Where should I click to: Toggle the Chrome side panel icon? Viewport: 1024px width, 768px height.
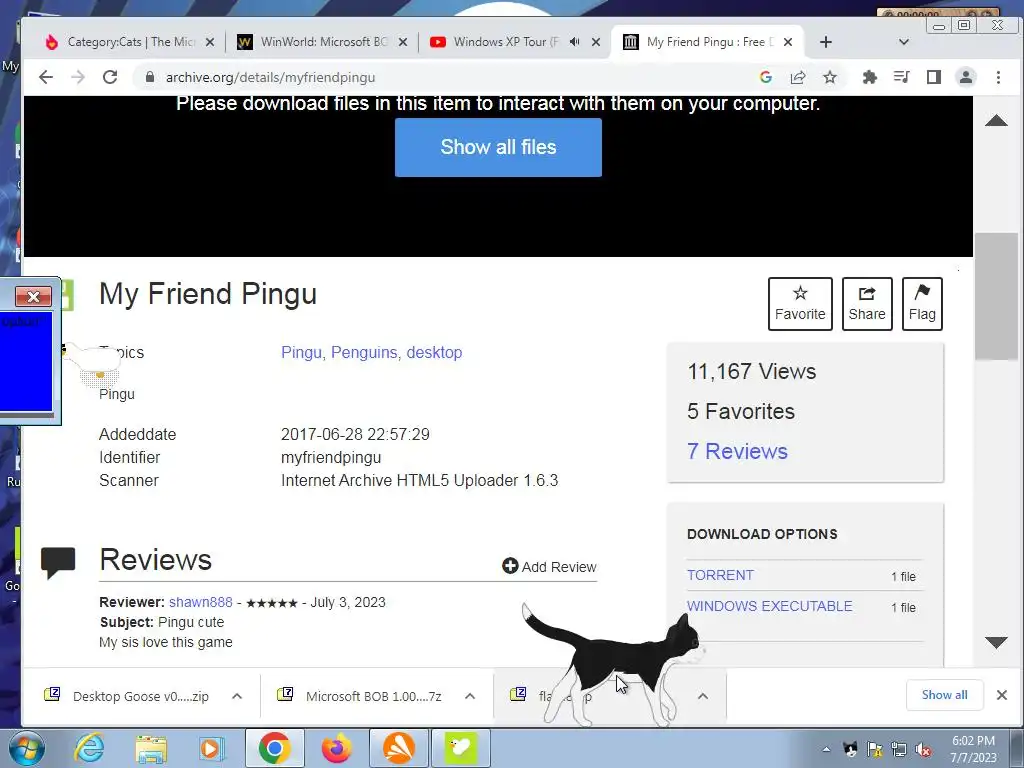934,77
